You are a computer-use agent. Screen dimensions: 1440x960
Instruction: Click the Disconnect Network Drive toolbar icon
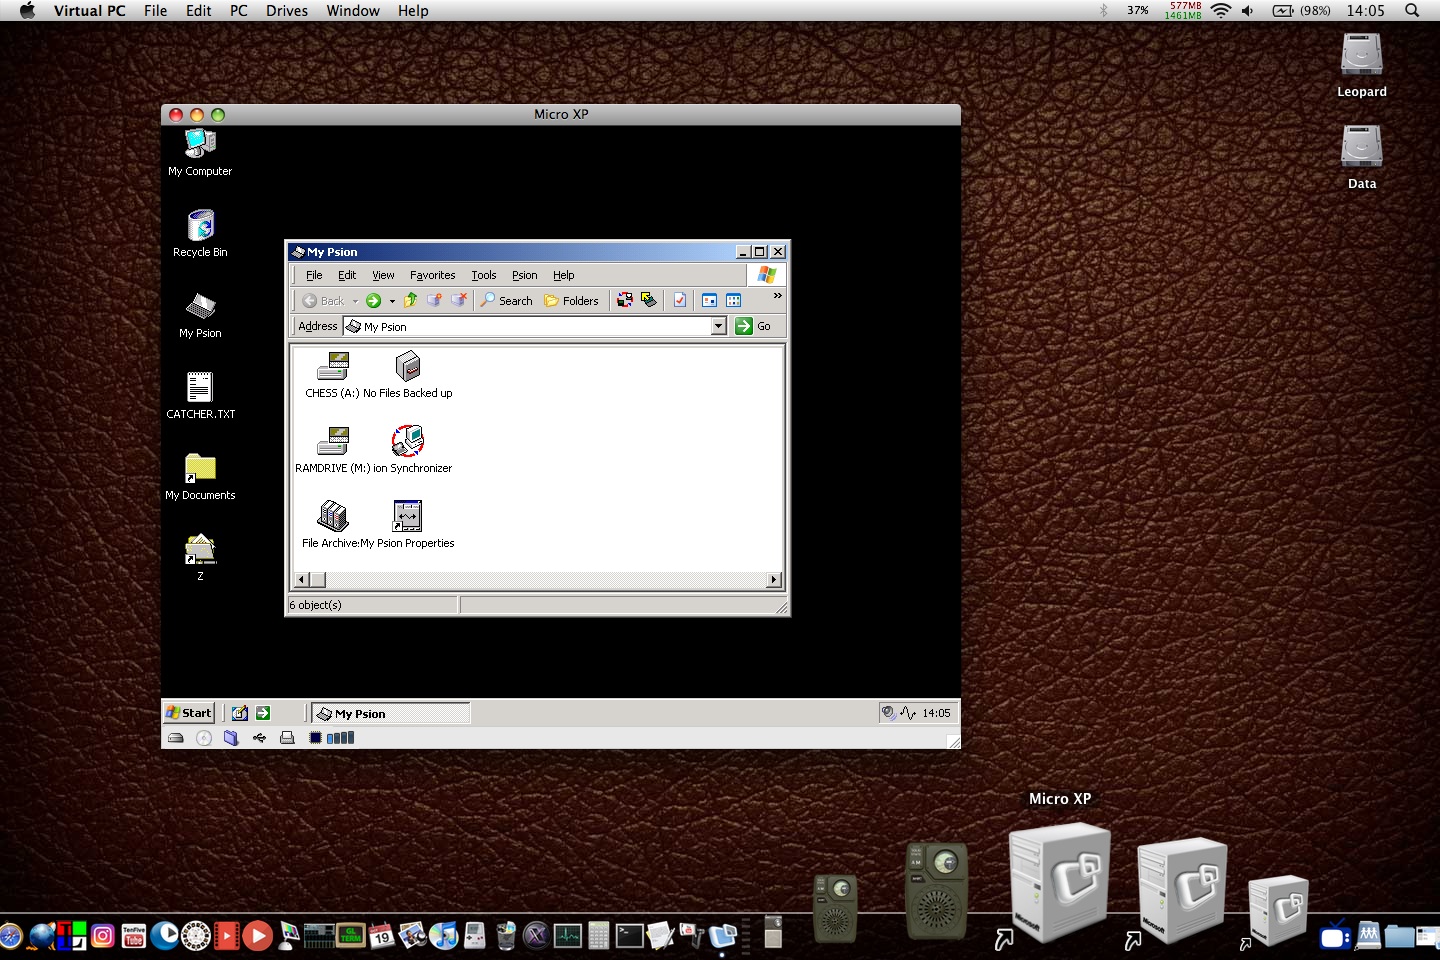[459, 300]
